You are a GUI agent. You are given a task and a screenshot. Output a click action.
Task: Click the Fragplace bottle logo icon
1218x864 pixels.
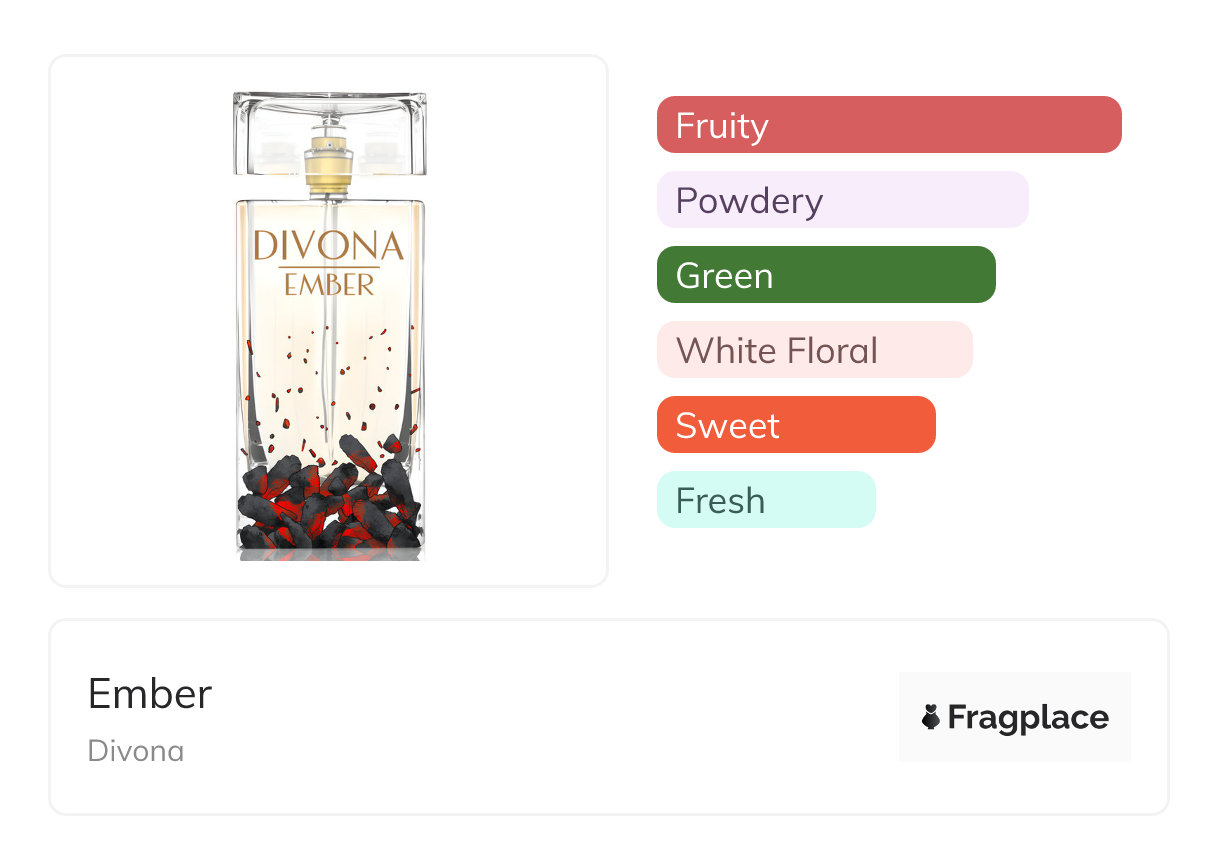click(x=931, y=717)
